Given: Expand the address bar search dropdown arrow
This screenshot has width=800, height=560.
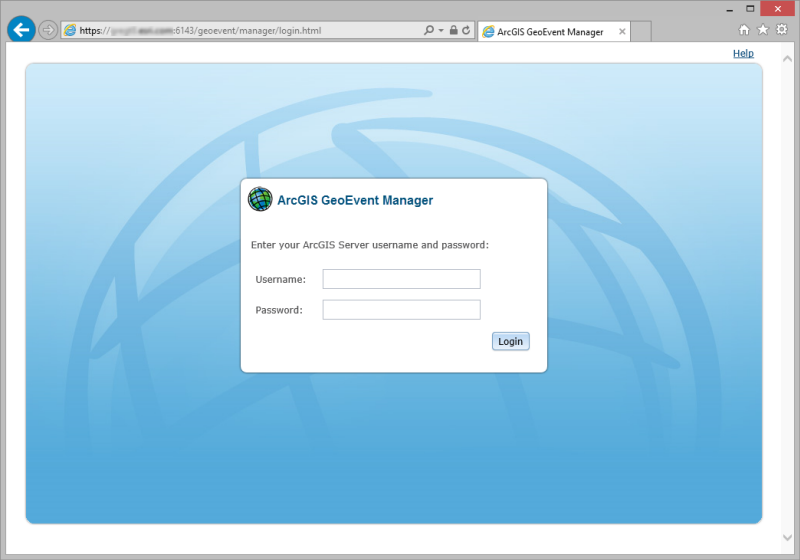Looking at the screenshot, I should click(440, 31).
